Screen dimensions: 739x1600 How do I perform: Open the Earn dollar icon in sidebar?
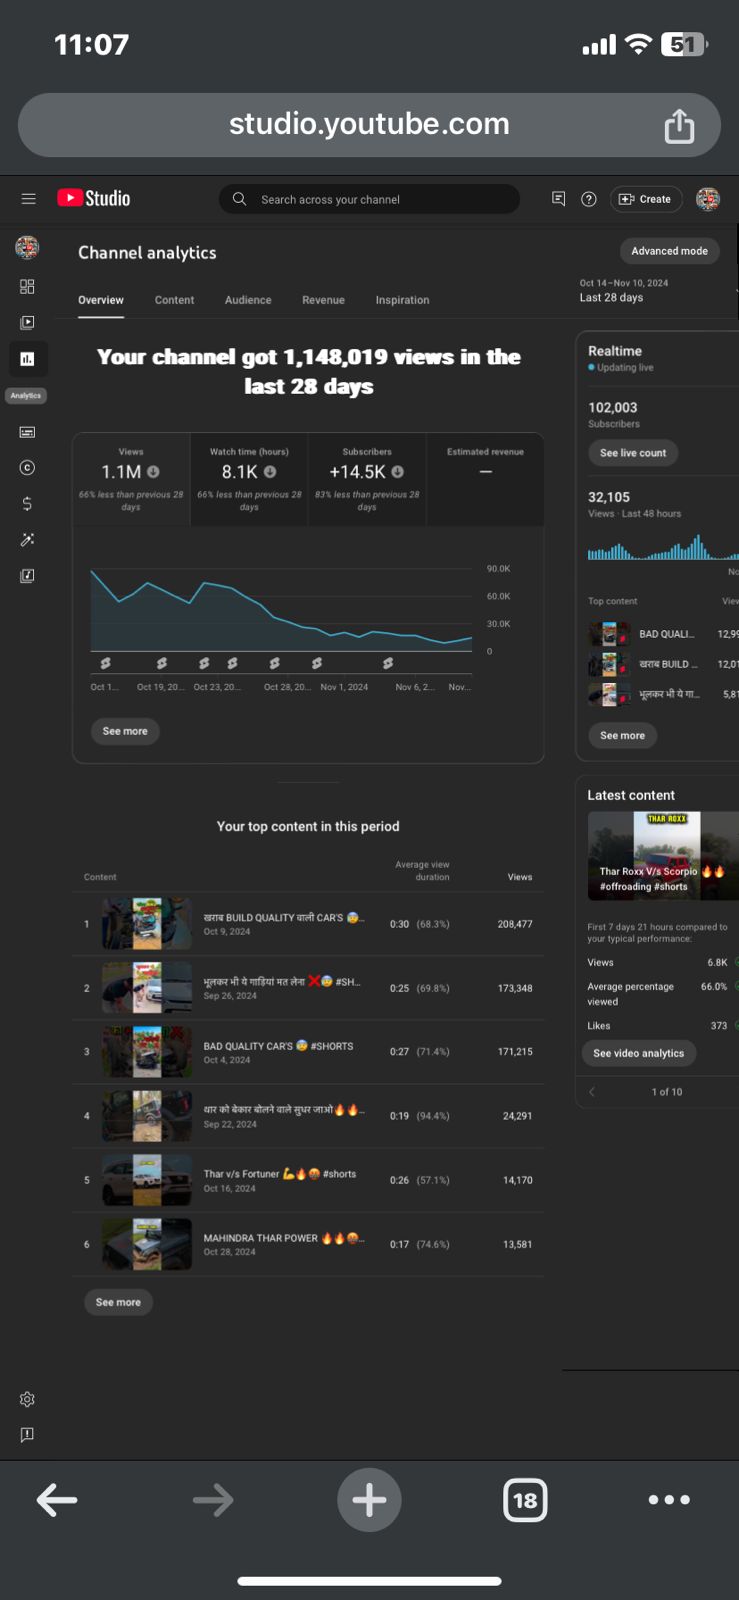coord(27,503)
